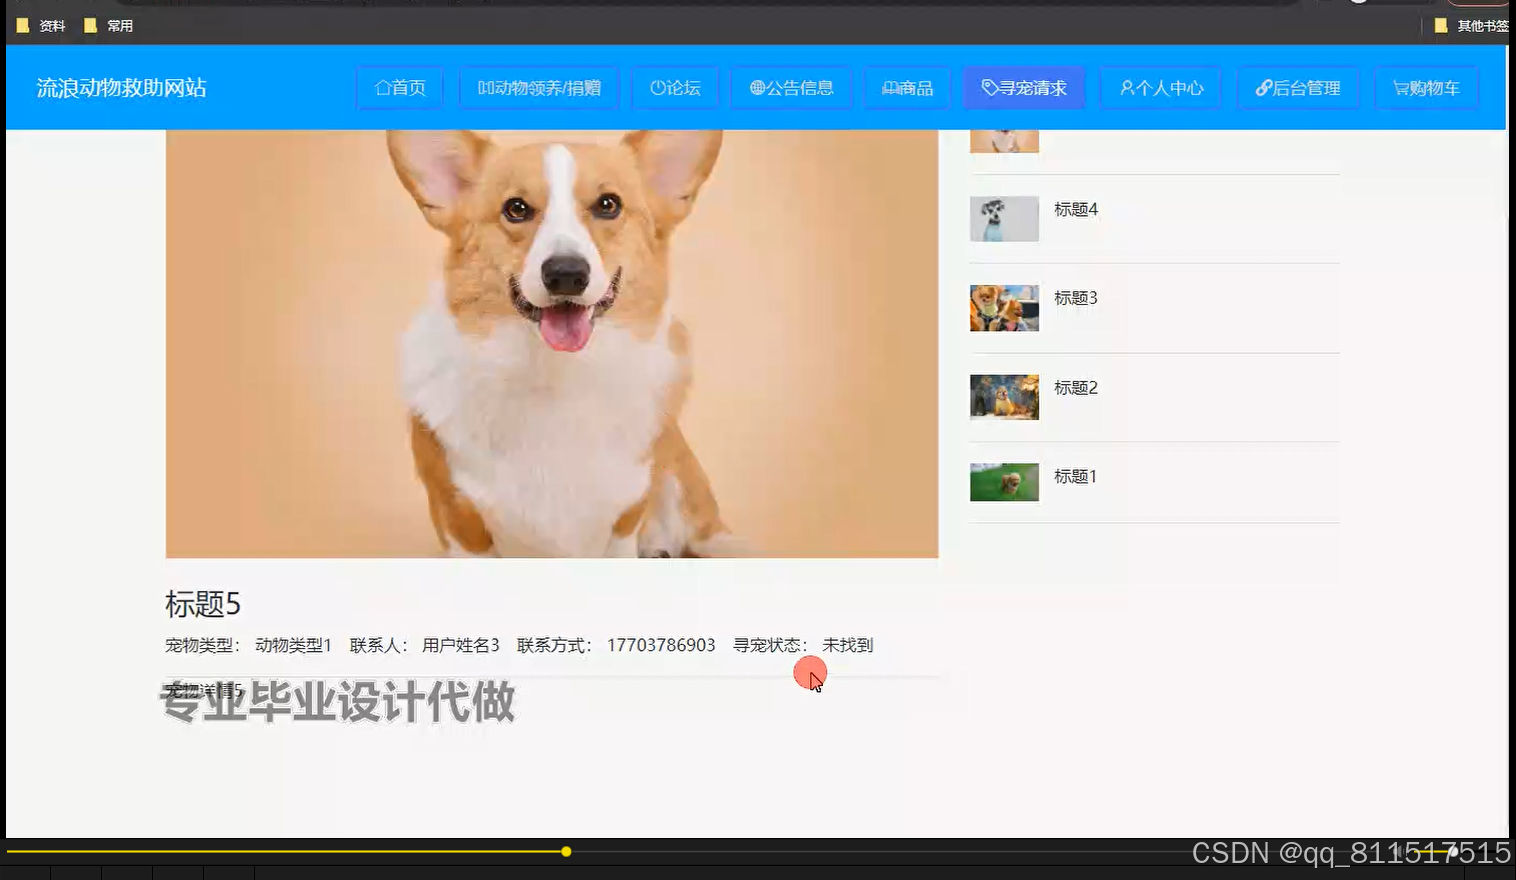Open the 标题4 article link
This screenshot has height=880, width=1516.
pyautogui.click(x=1075, y=209)
